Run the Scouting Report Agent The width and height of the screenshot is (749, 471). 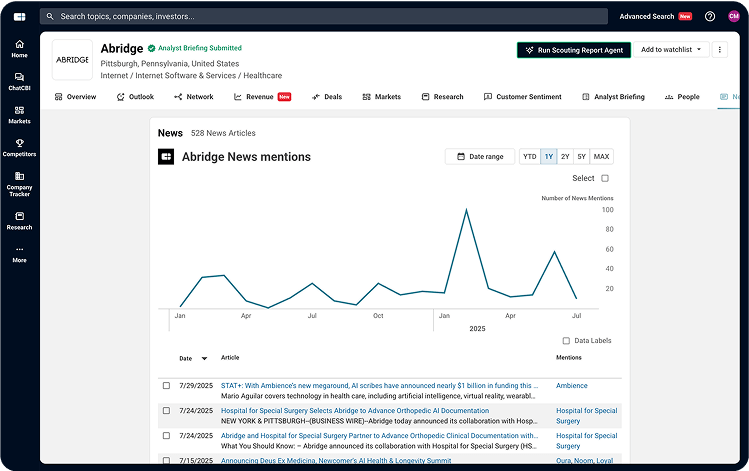coord(574,50)
